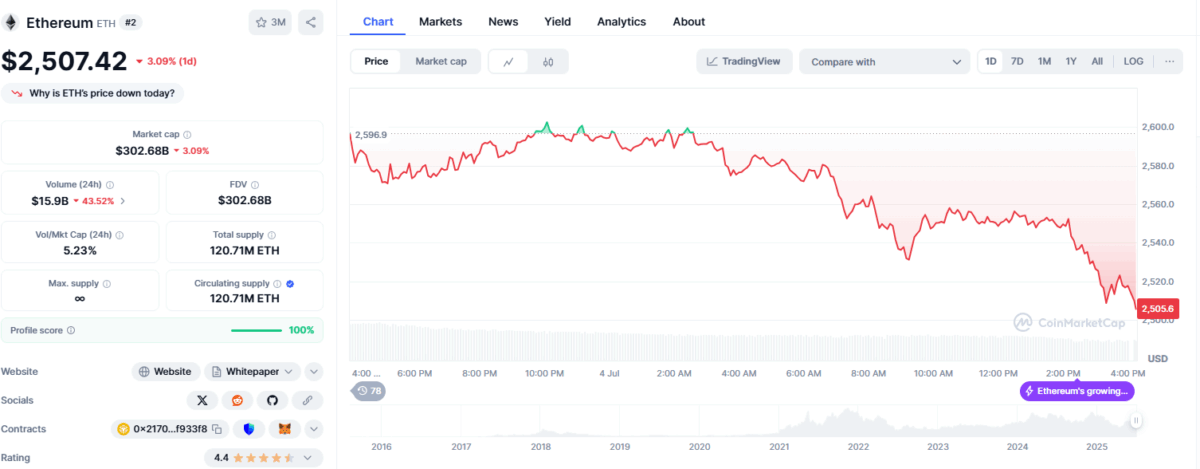Viewport: 1200px width, 469px height.
Task: Click the #2 rank badge
Action: 133,22
